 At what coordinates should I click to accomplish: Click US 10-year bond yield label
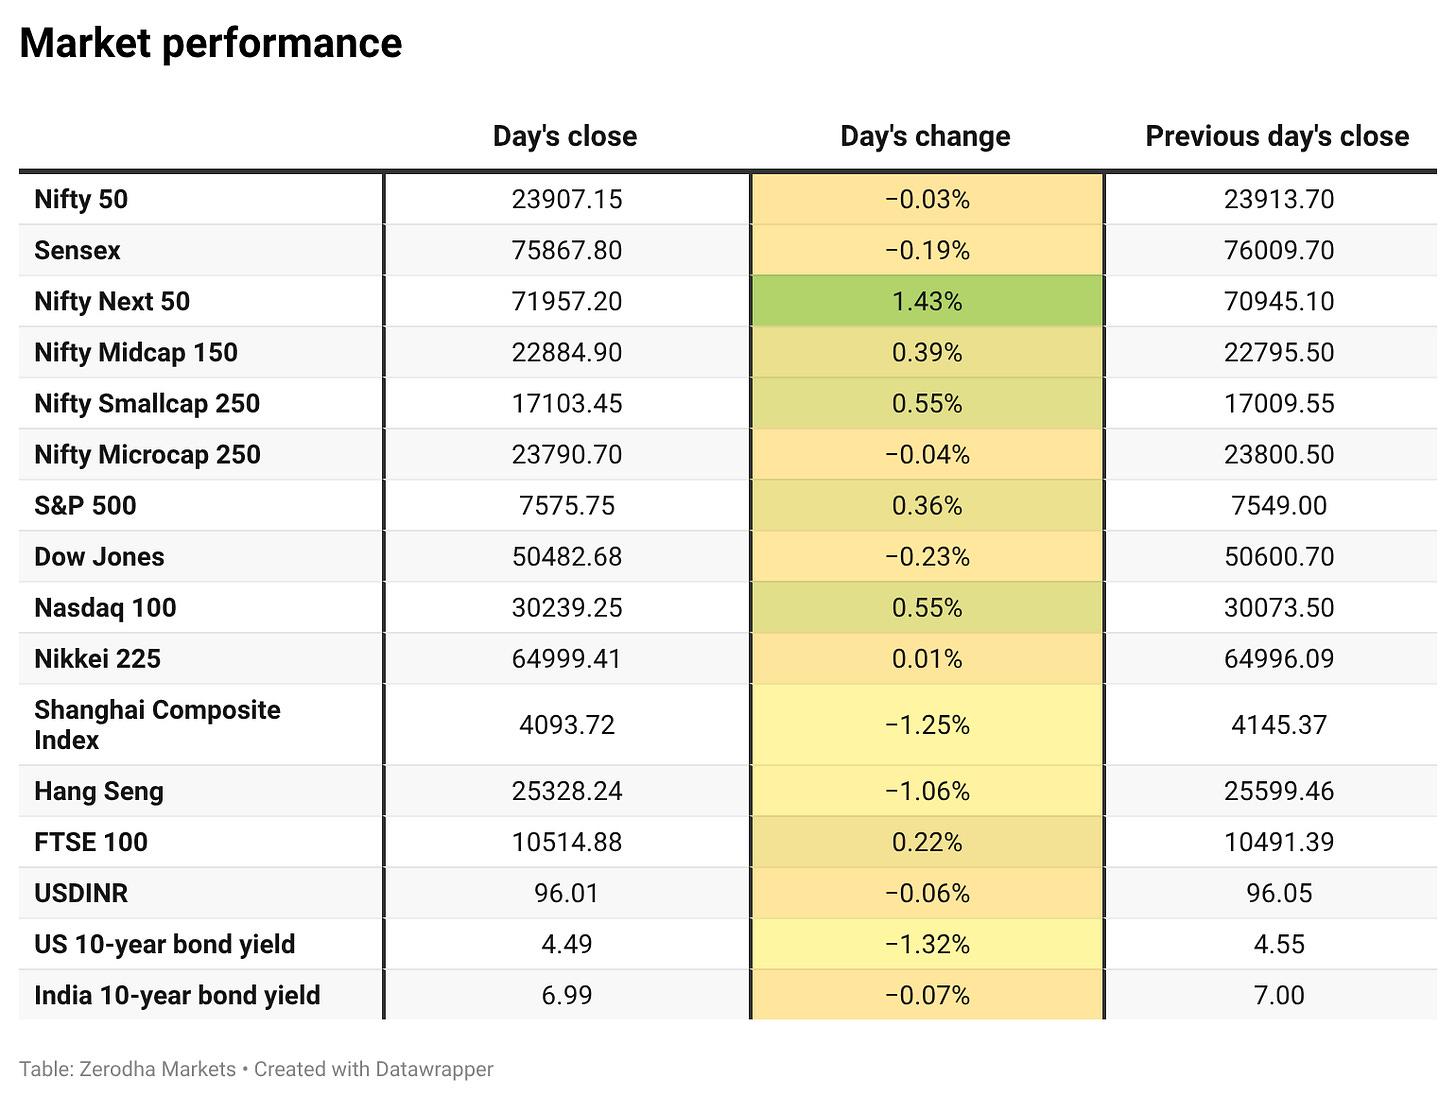click(x=165, y=944)
